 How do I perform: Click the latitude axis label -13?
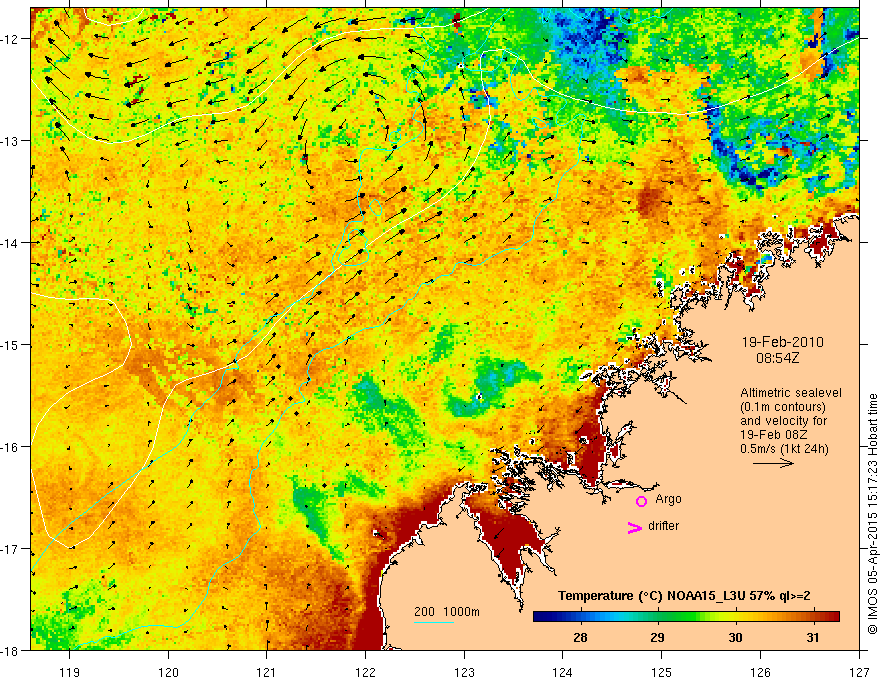(11, 141)
